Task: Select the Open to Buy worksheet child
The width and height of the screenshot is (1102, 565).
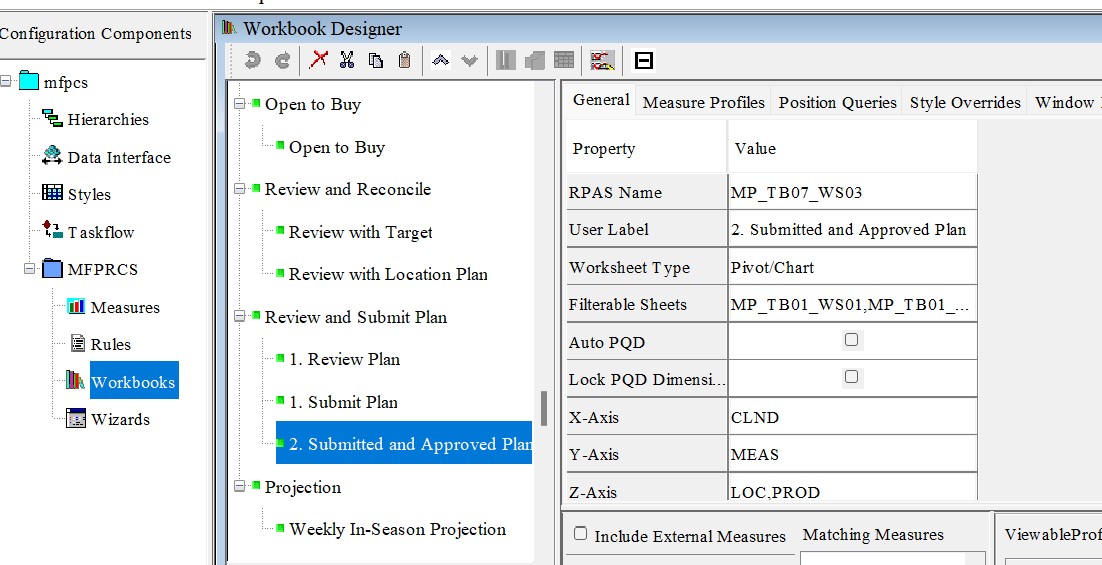Action: pos(337,147)
